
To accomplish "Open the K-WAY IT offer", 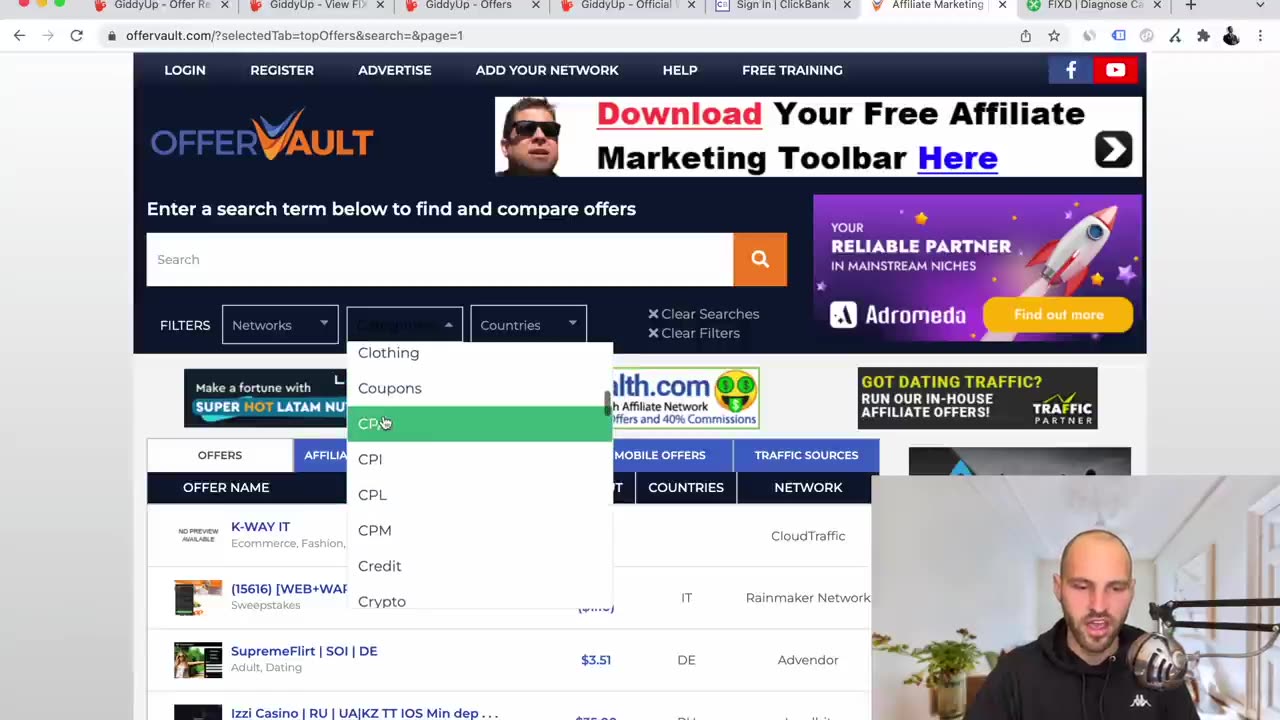I will pos(260,527).
